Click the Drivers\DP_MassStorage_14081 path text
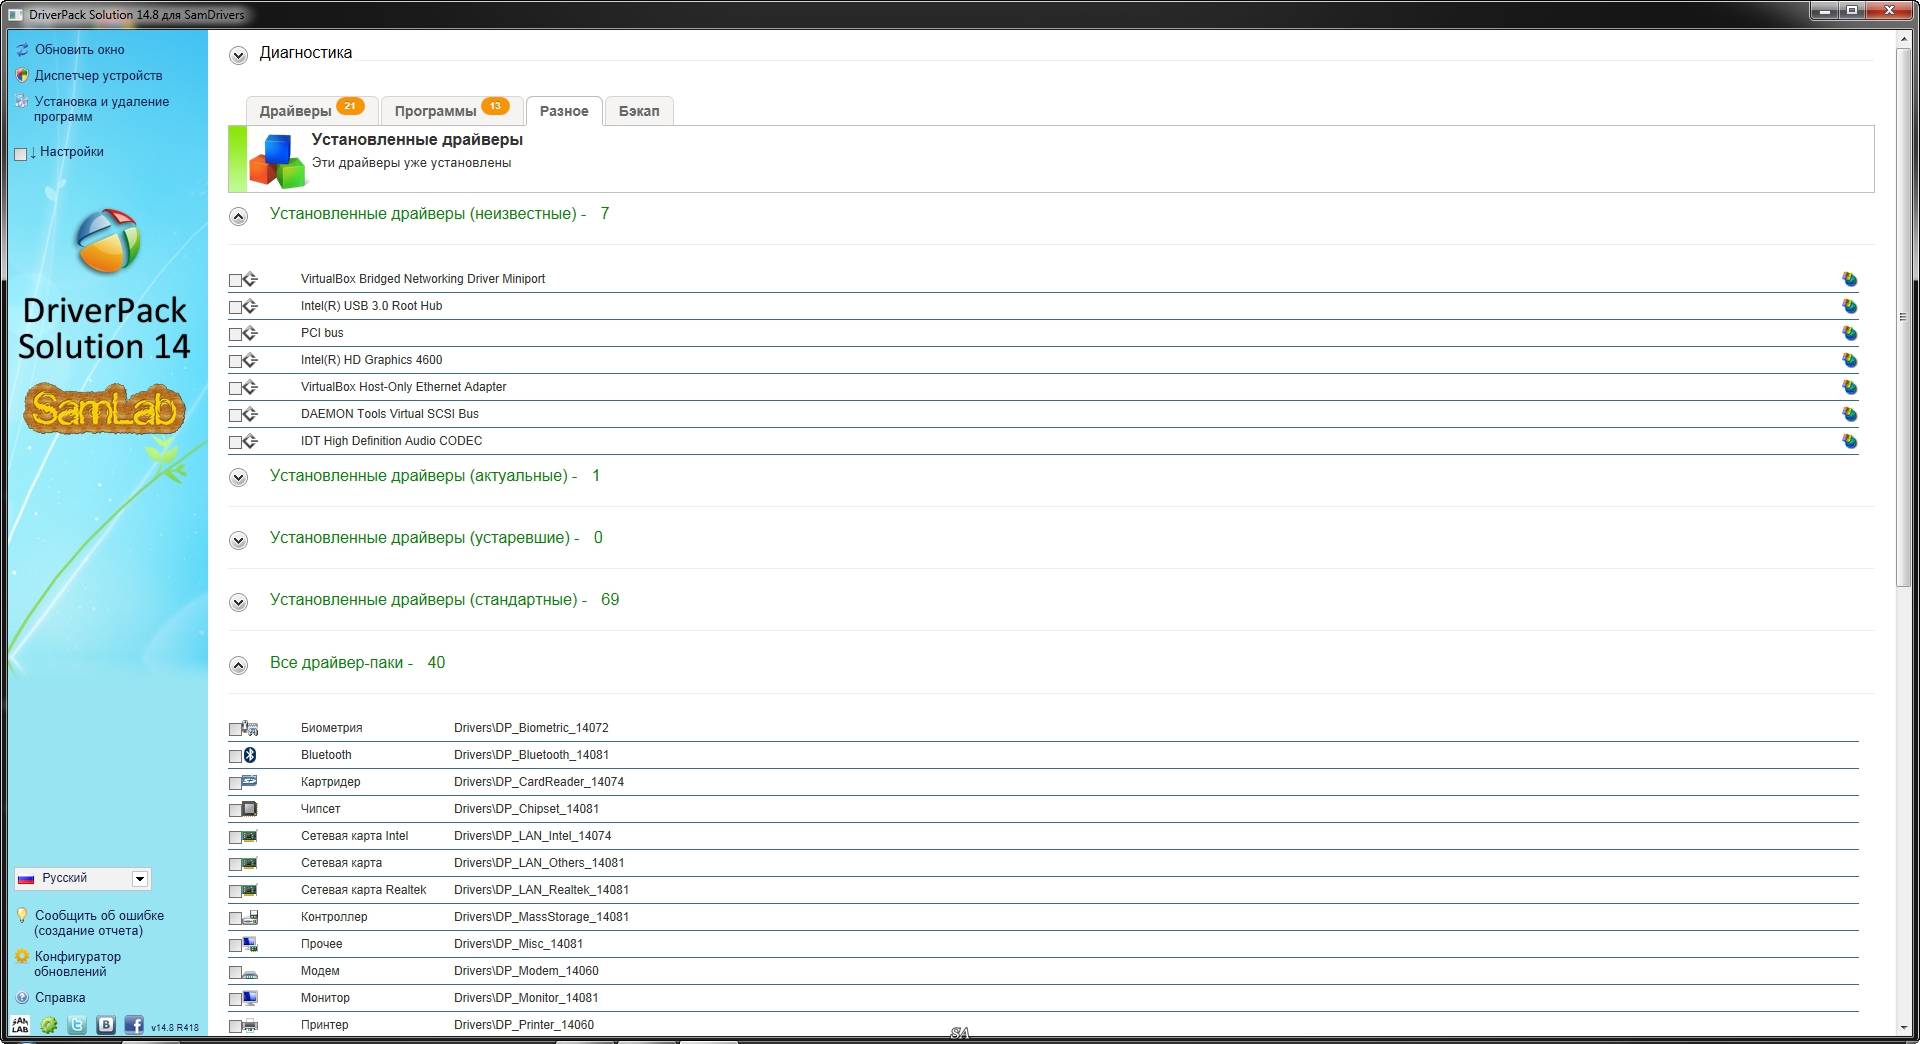Screen dimensions: 1920x1044 (x=541, y=917)
